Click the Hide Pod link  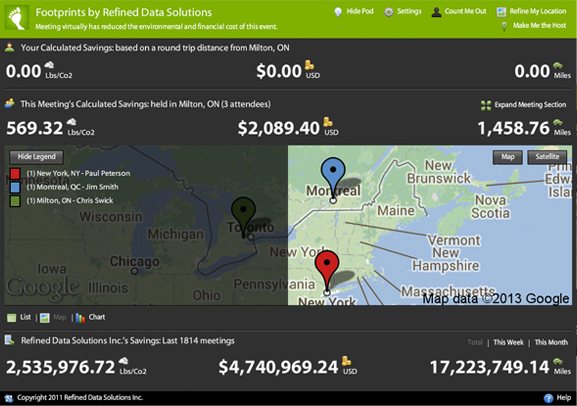pyautogui.click(x=360, y=11)
